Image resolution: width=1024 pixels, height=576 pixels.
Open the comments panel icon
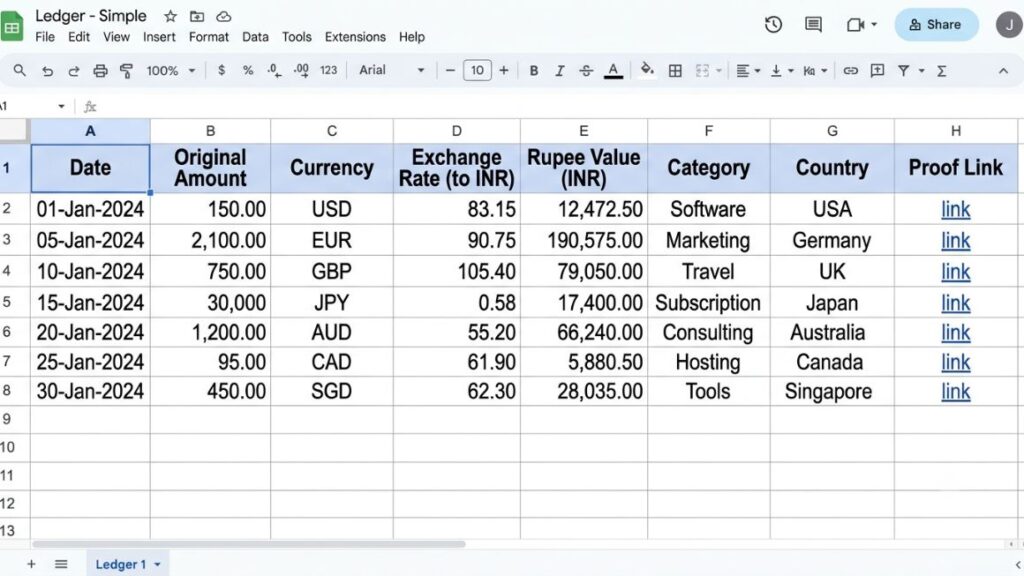pos(813,25)
